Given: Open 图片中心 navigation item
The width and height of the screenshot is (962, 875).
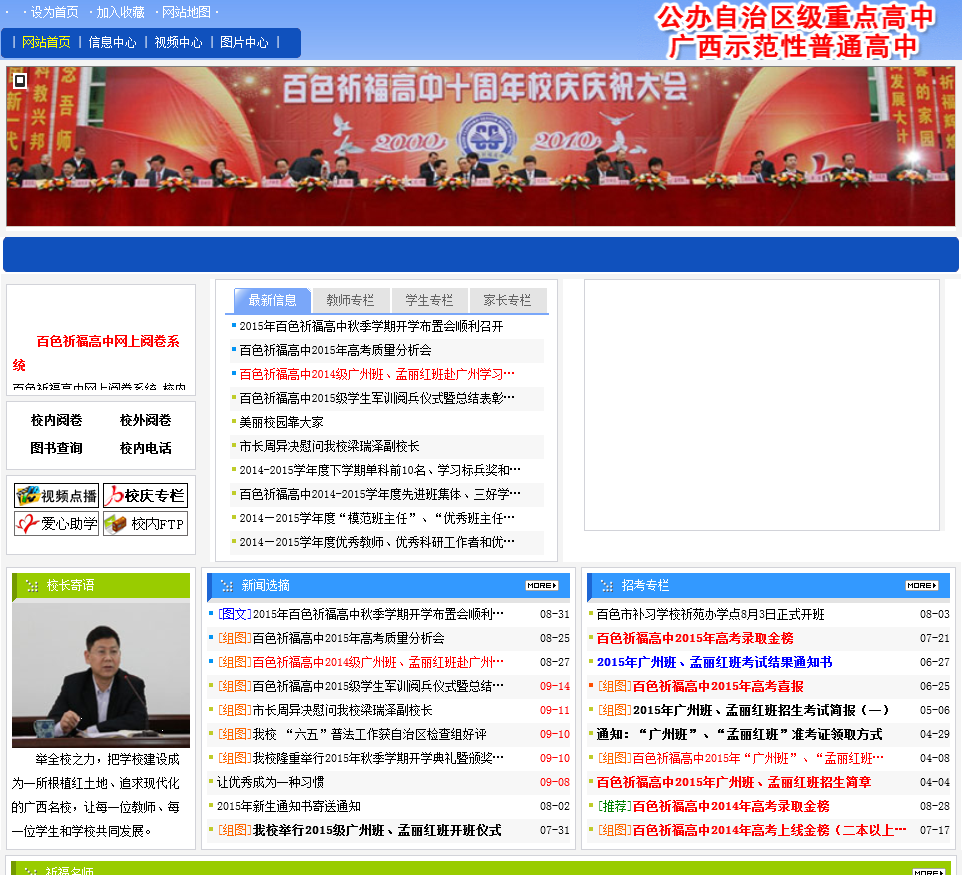Looking at the screenshot, I should point(244,42).
